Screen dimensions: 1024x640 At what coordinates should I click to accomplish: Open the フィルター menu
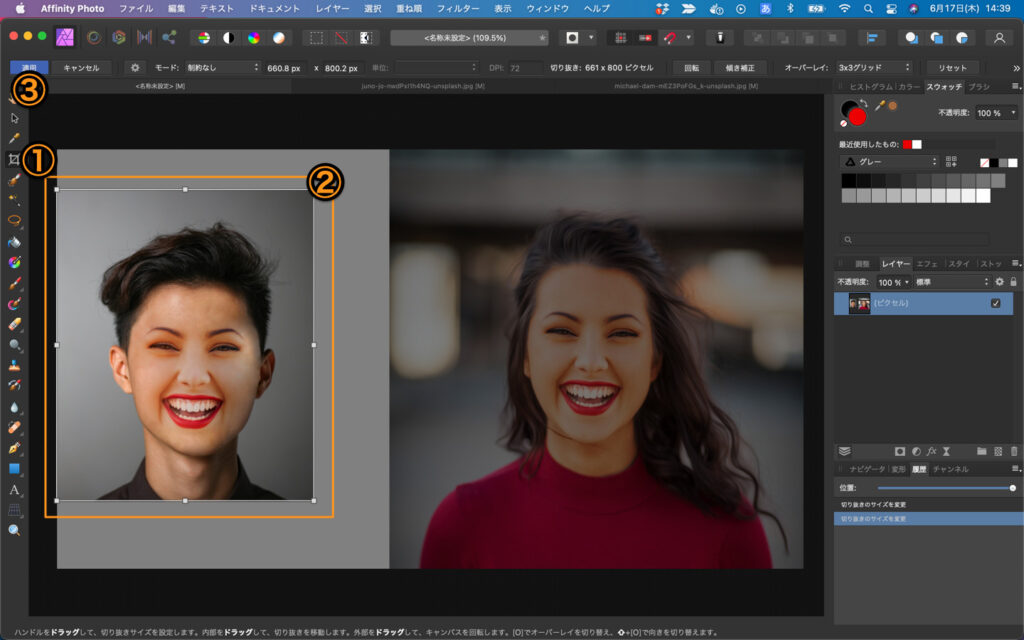(458, 8)
